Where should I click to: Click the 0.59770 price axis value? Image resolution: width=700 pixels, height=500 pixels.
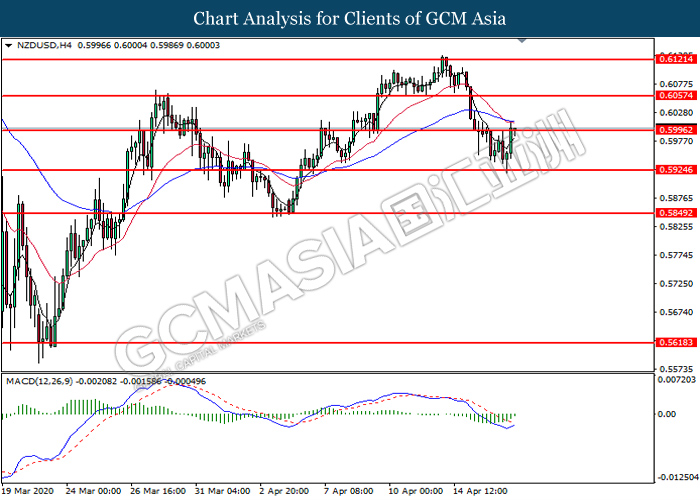pyautogui.click(x=677, y=141)
